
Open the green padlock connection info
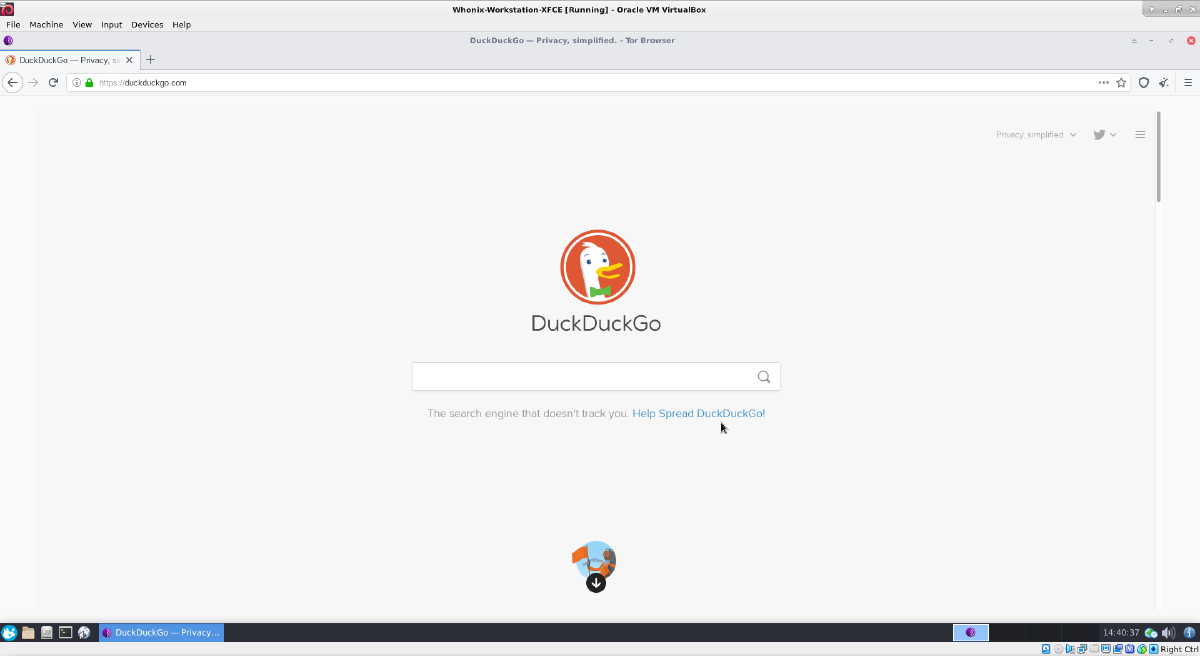(89, 83)
